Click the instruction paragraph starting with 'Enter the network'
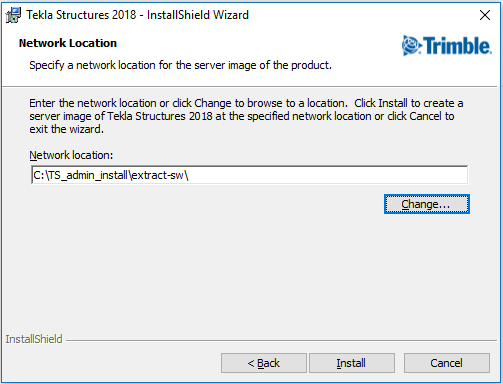 click(x=246, y=116)
